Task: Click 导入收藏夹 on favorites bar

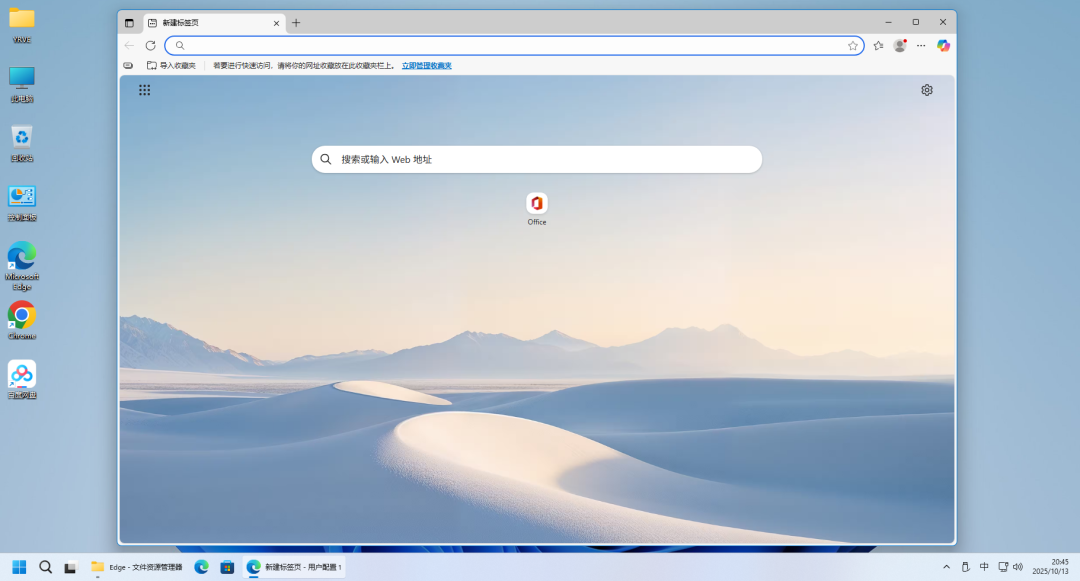Action: pos(172,65)
